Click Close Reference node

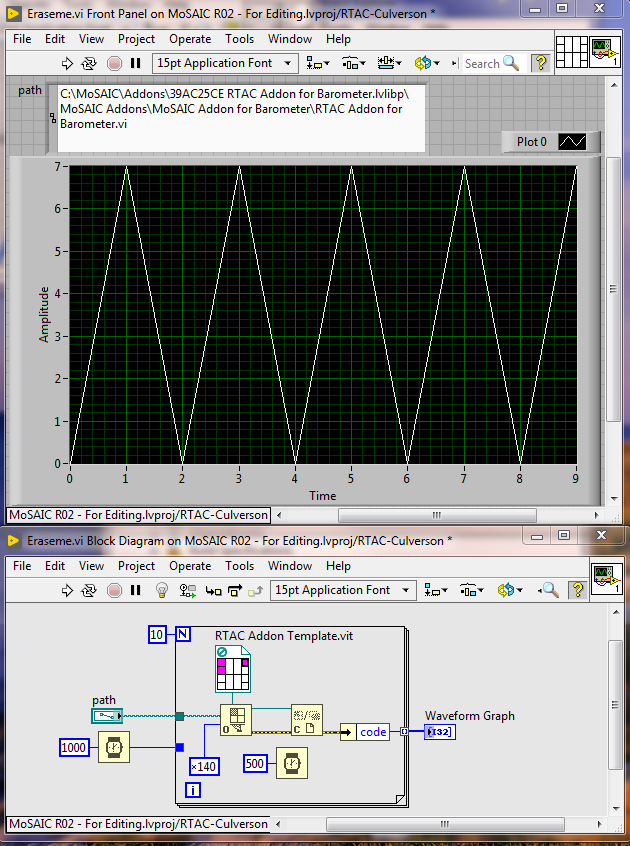[x=307, y=720]
